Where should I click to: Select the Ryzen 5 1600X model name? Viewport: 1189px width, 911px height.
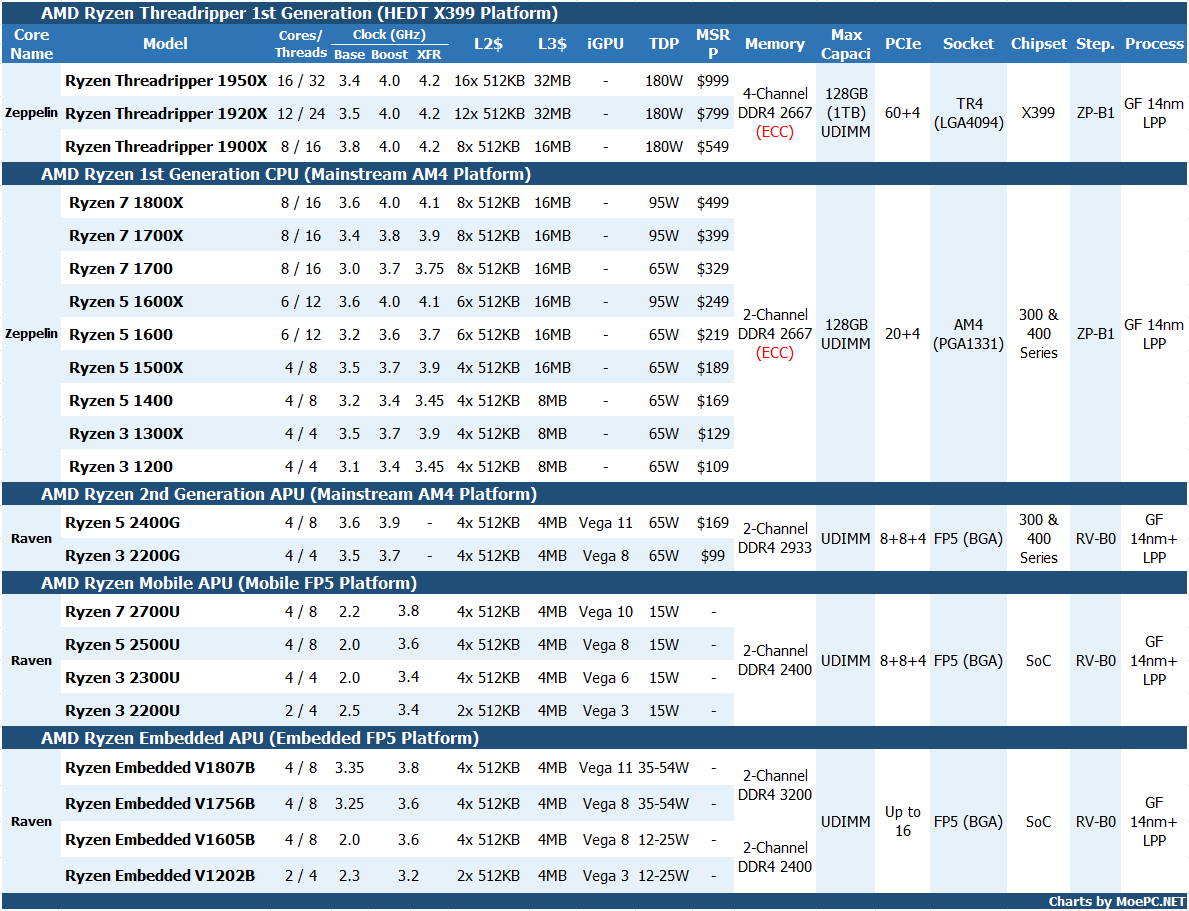click(126, 302)
